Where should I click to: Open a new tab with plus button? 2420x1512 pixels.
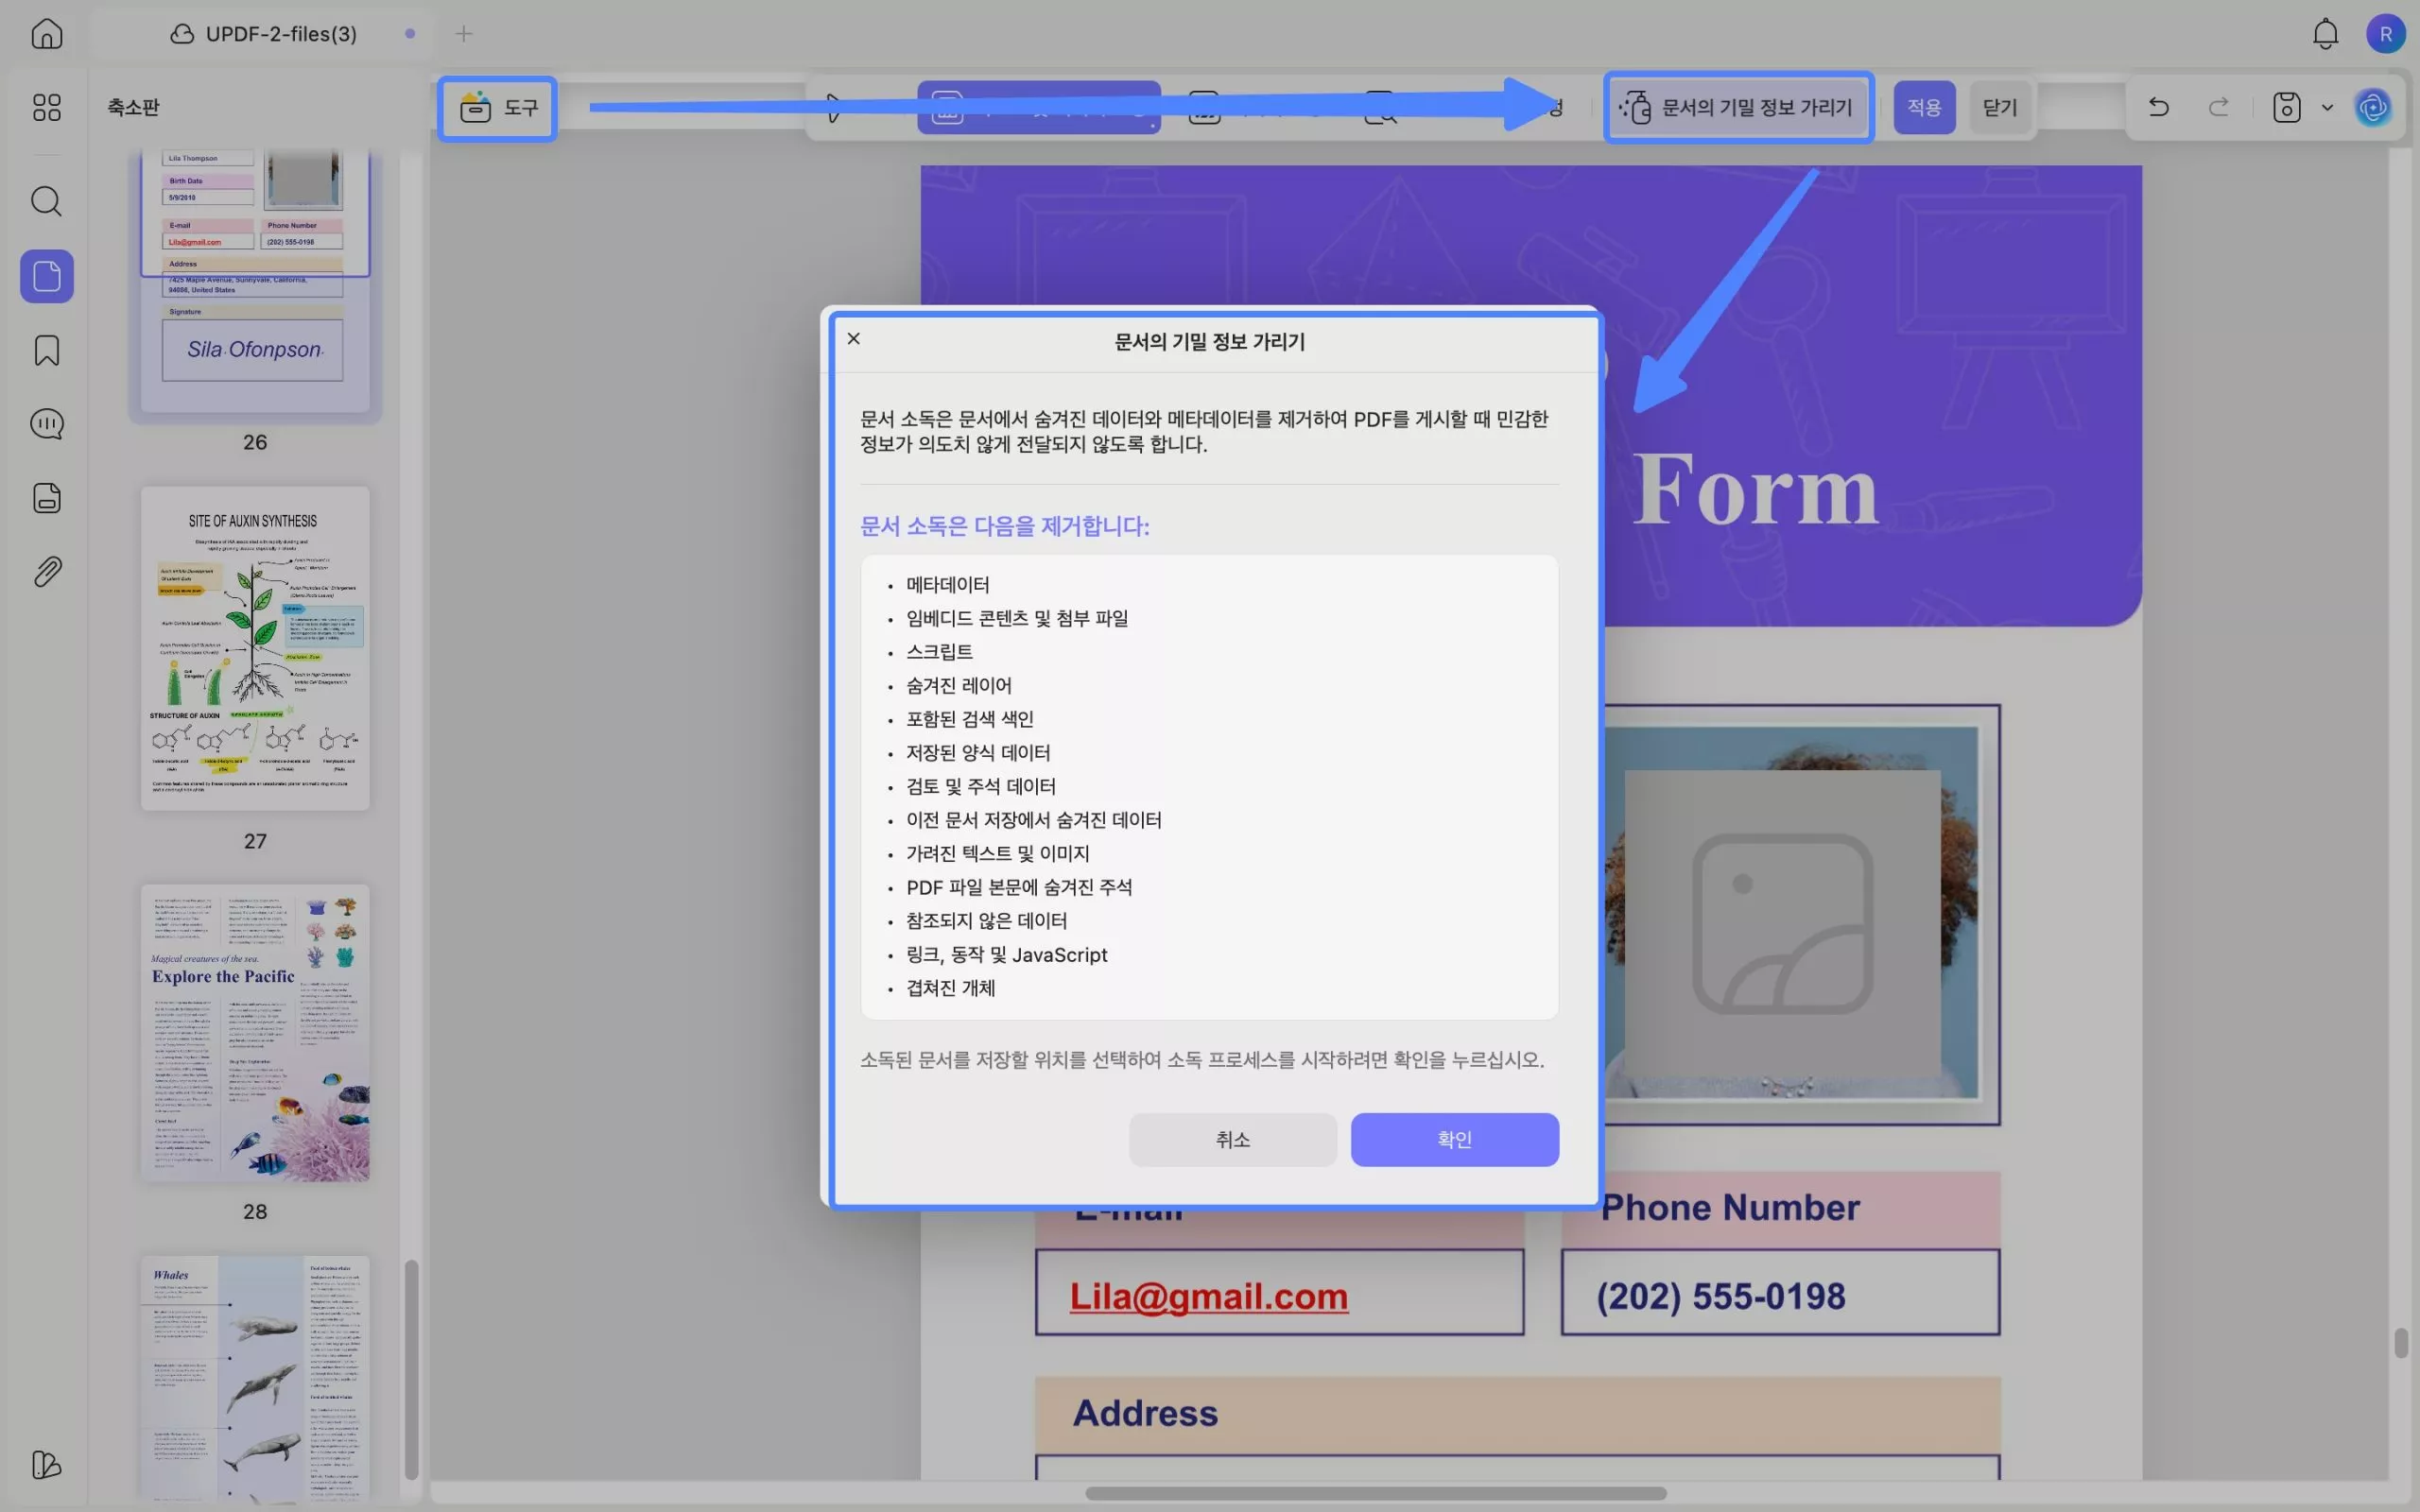(x=464, y=34)
